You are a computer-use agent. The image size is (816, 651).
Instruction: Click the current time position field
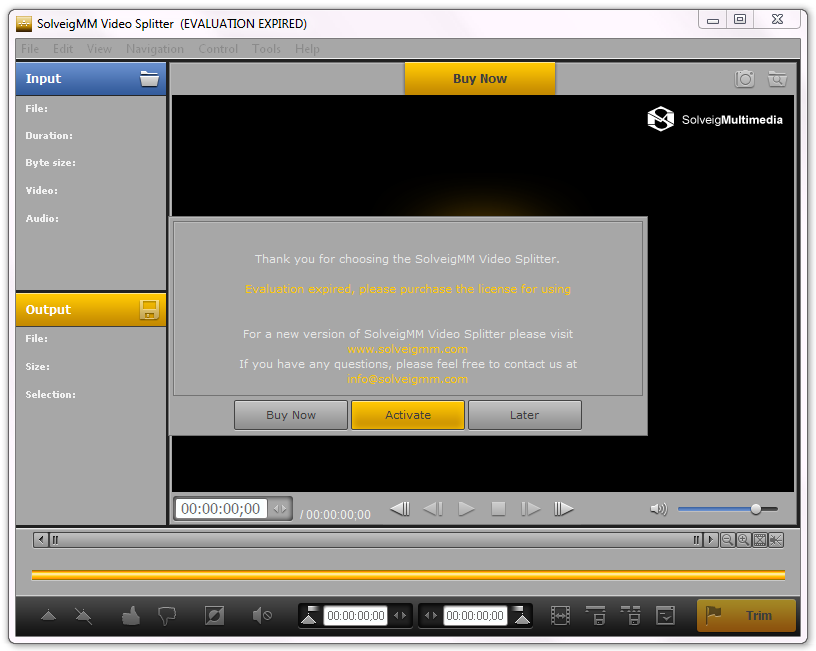pos(221,508)
